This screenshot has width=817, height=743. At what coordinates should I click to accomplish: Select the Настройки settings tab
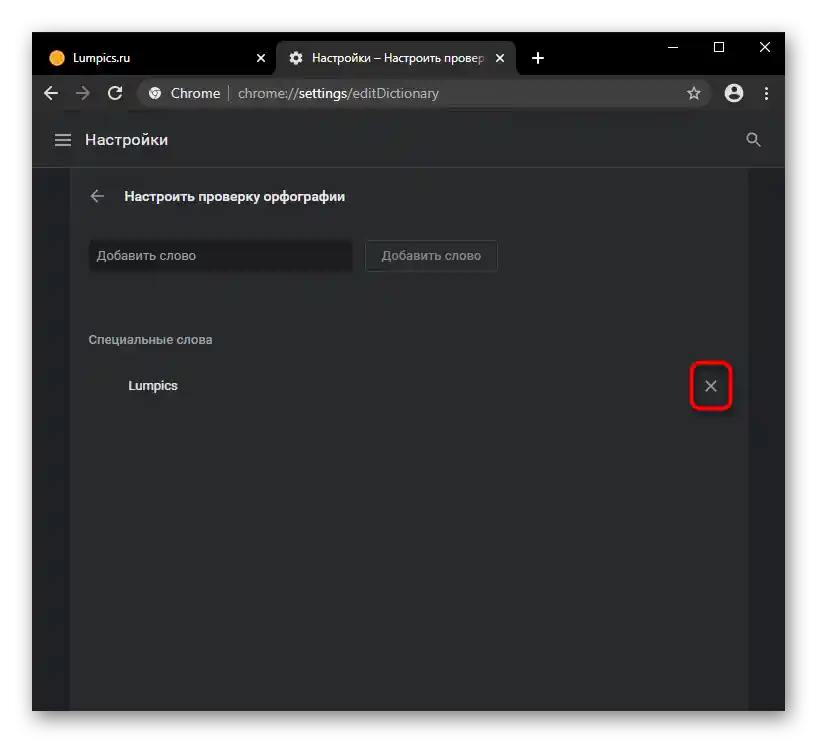(x=397, y=58)
